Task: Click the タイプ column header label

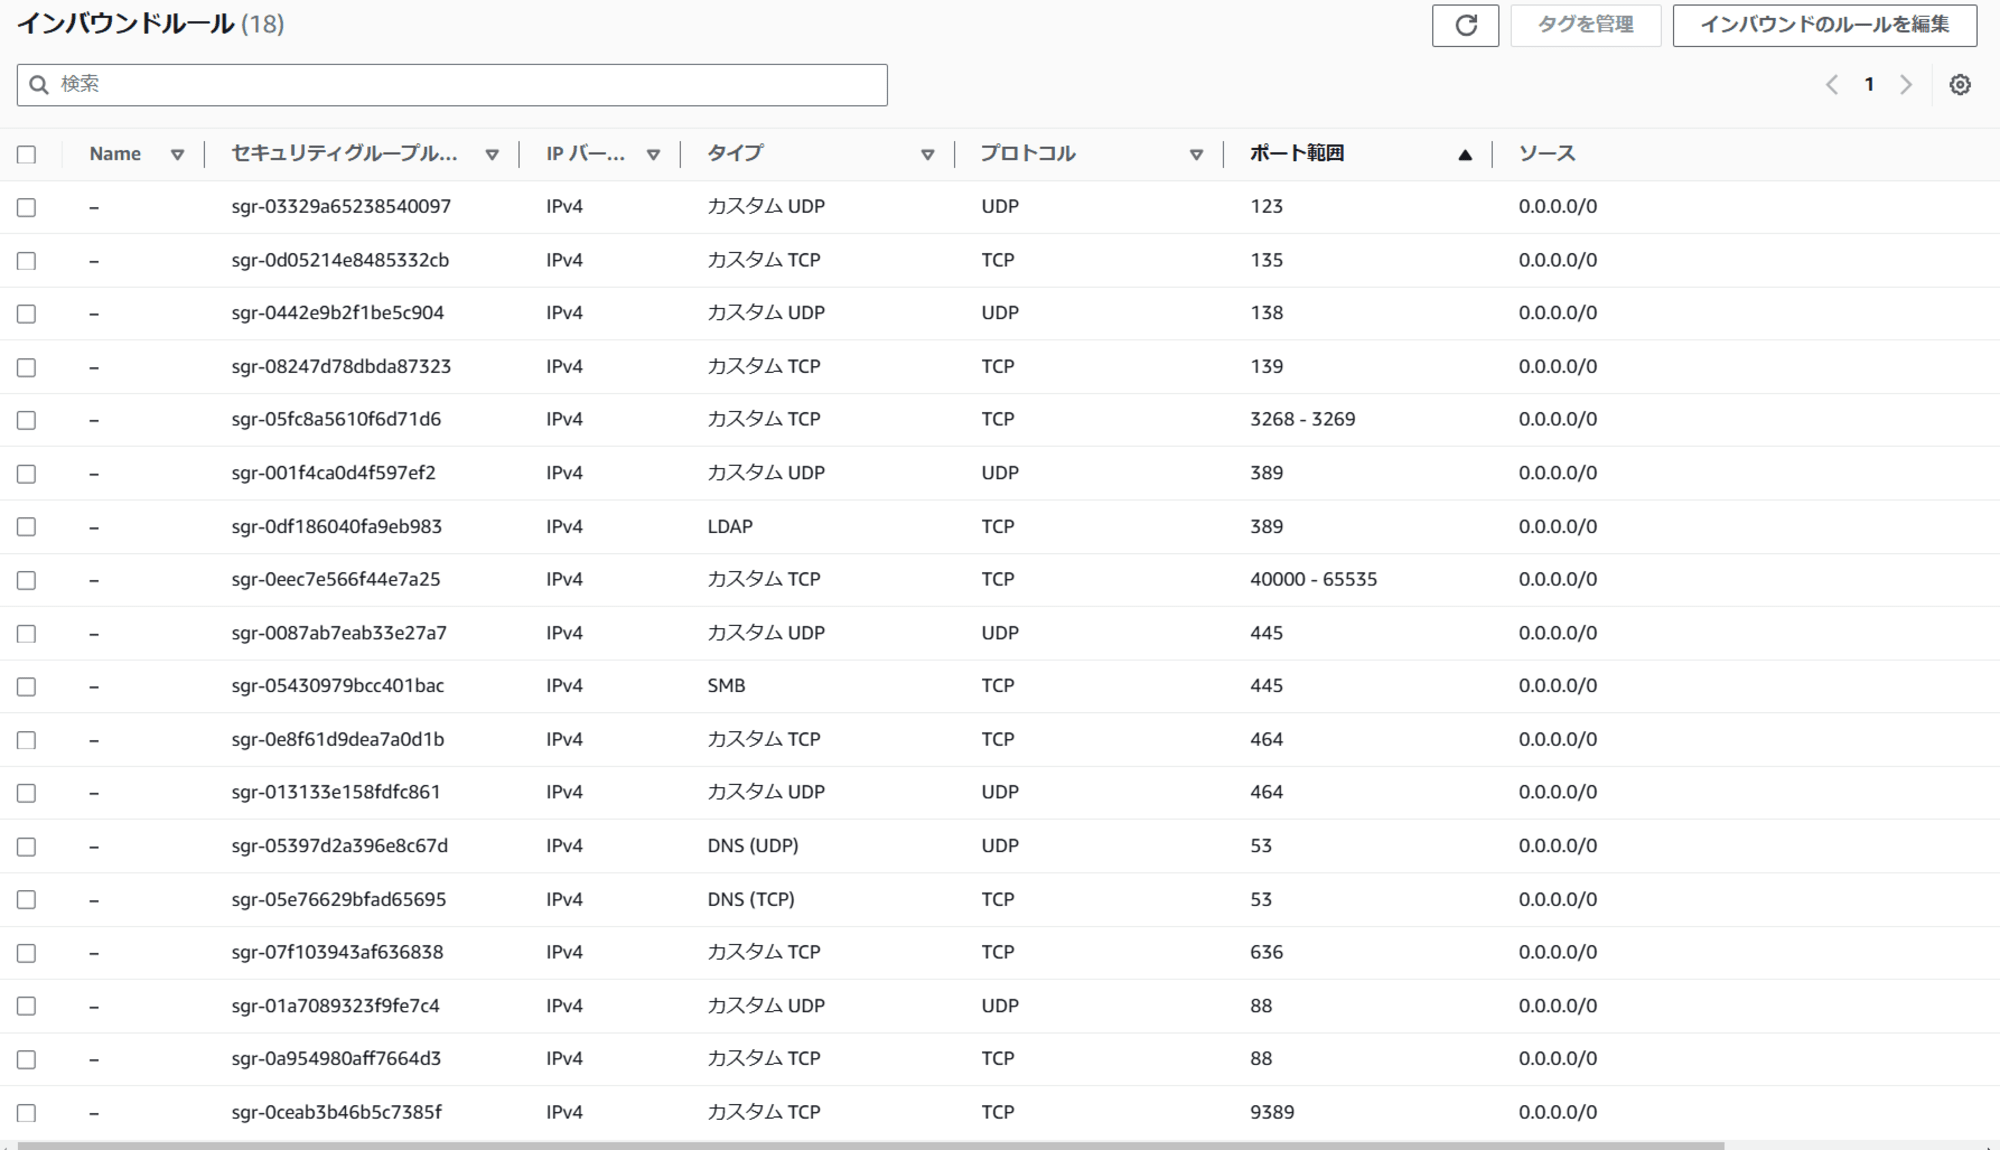Action: [735, 153]
